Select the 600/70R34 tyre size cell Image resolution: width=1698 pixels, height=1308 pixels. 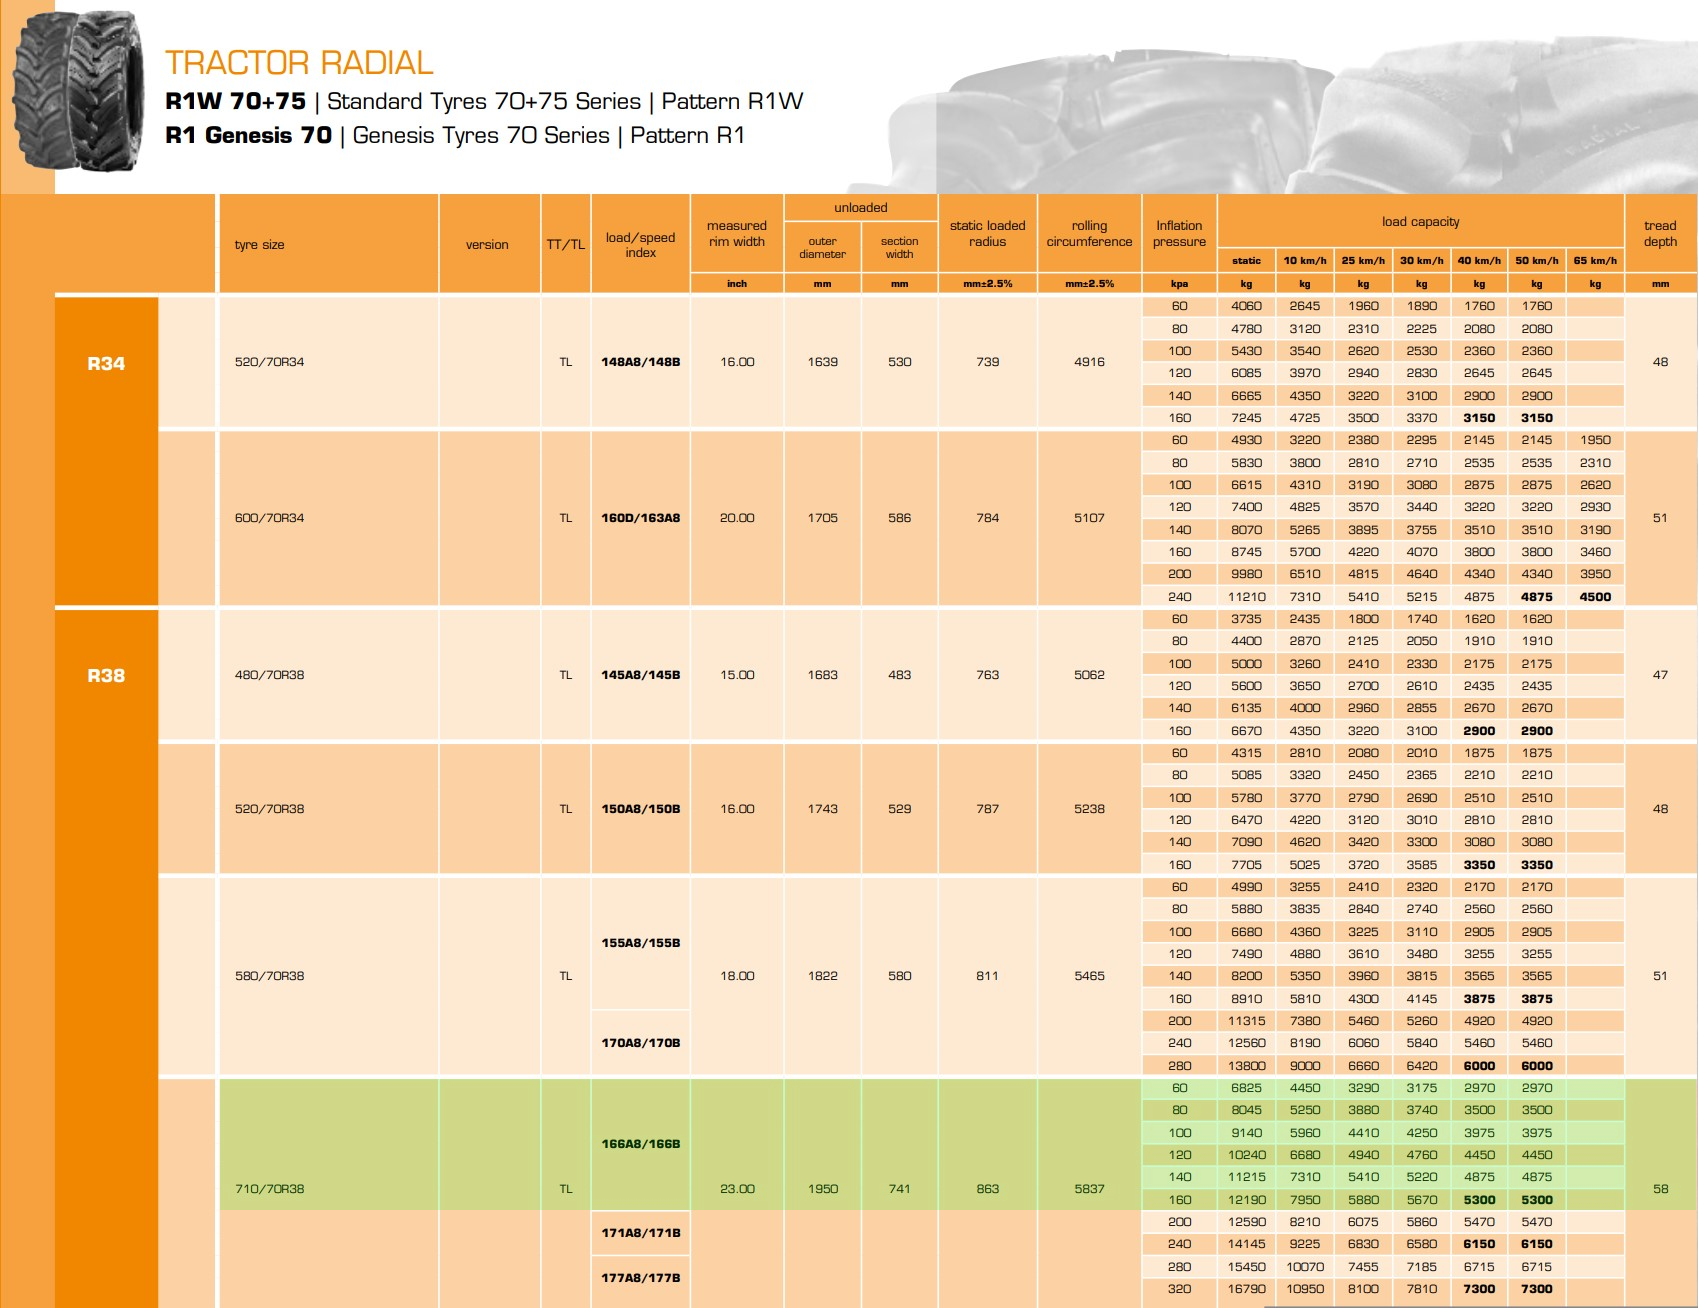(x=270, y=518)
